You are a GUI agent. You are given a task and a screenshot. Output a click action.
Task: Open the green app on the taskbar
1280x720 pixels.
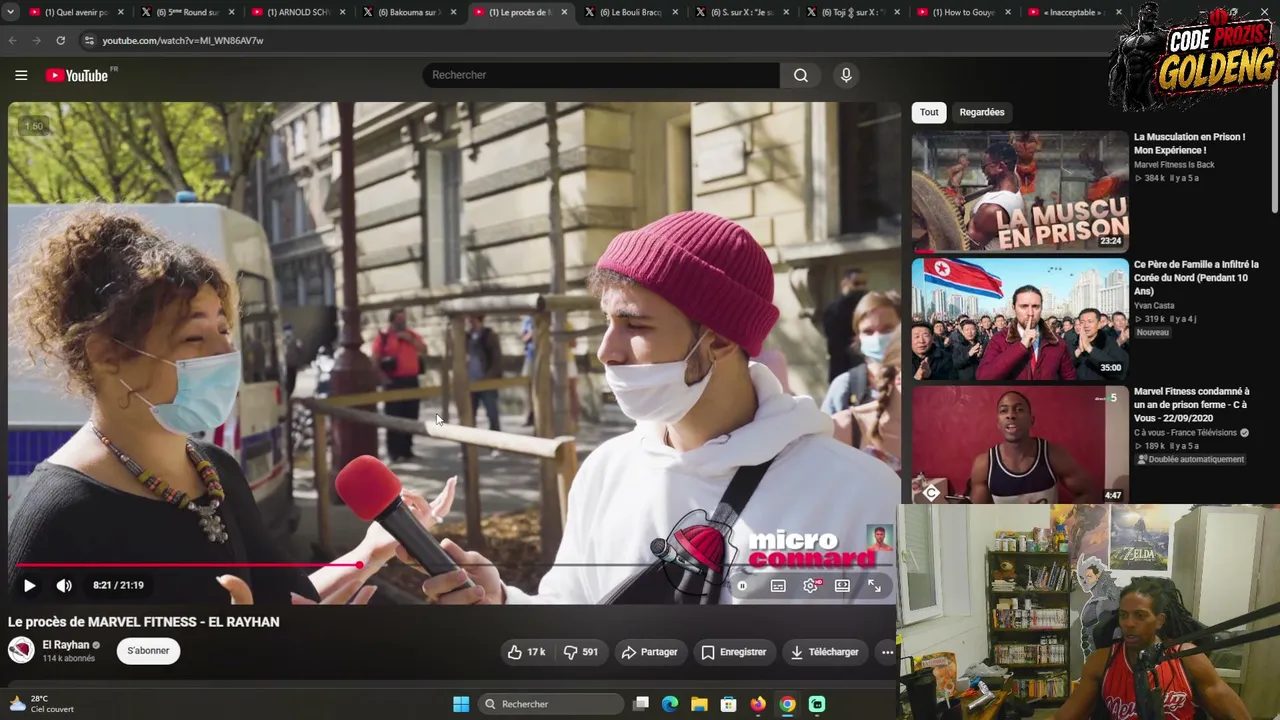tap(817, 704)
